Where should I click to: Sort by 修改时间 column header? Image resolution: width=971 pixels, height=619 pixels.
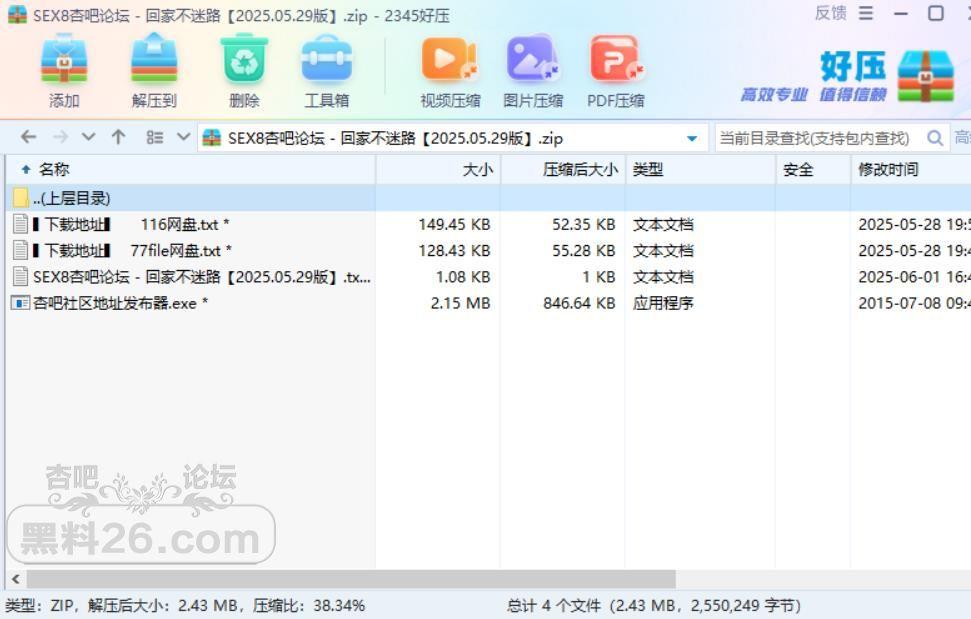[910, 169]
